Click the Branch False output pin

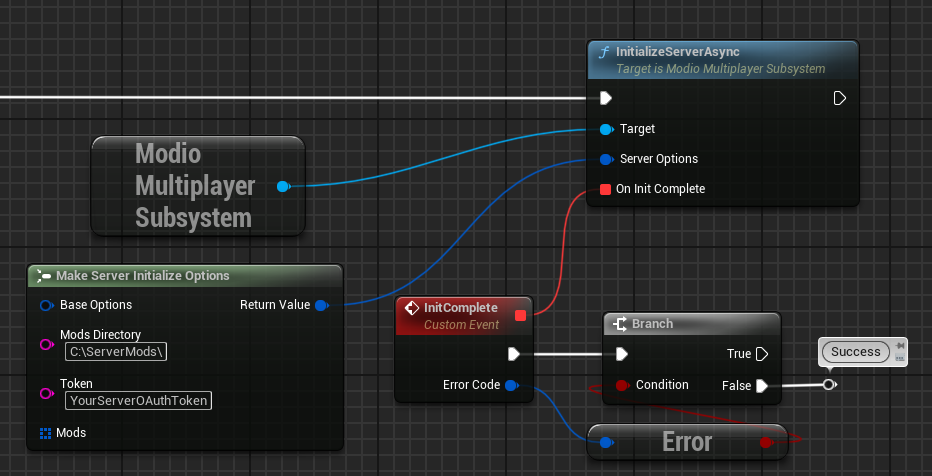coord(761,386)
